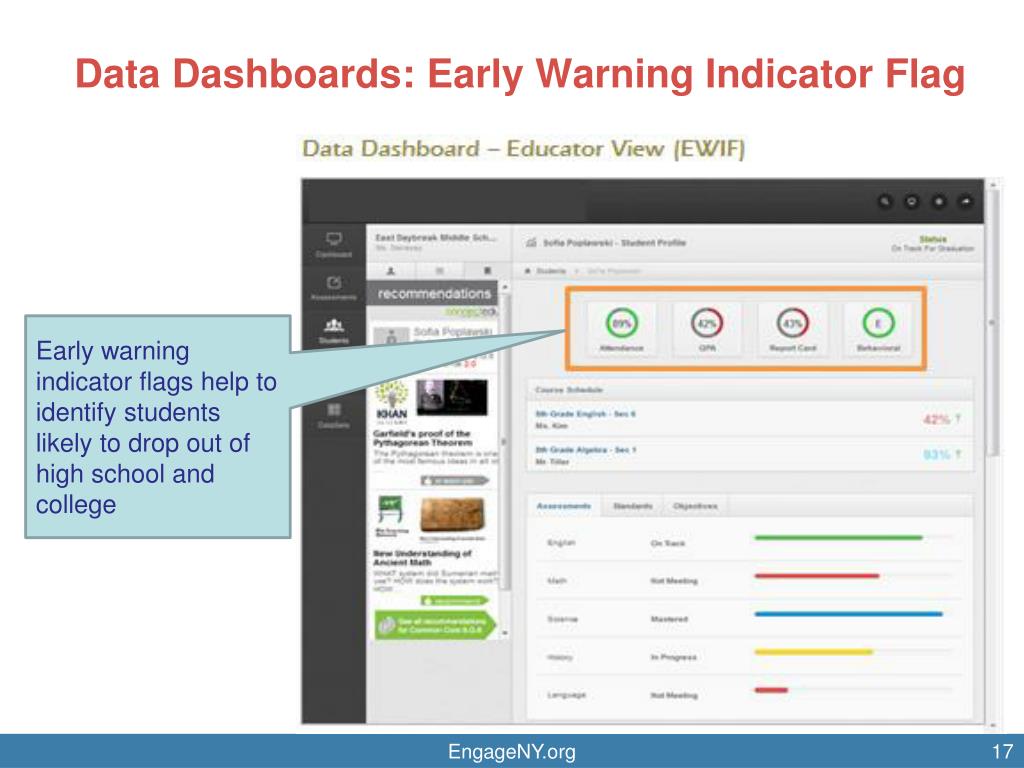Click the English green progress bar
Screen dimensions: 1024x768
point(838,538)
